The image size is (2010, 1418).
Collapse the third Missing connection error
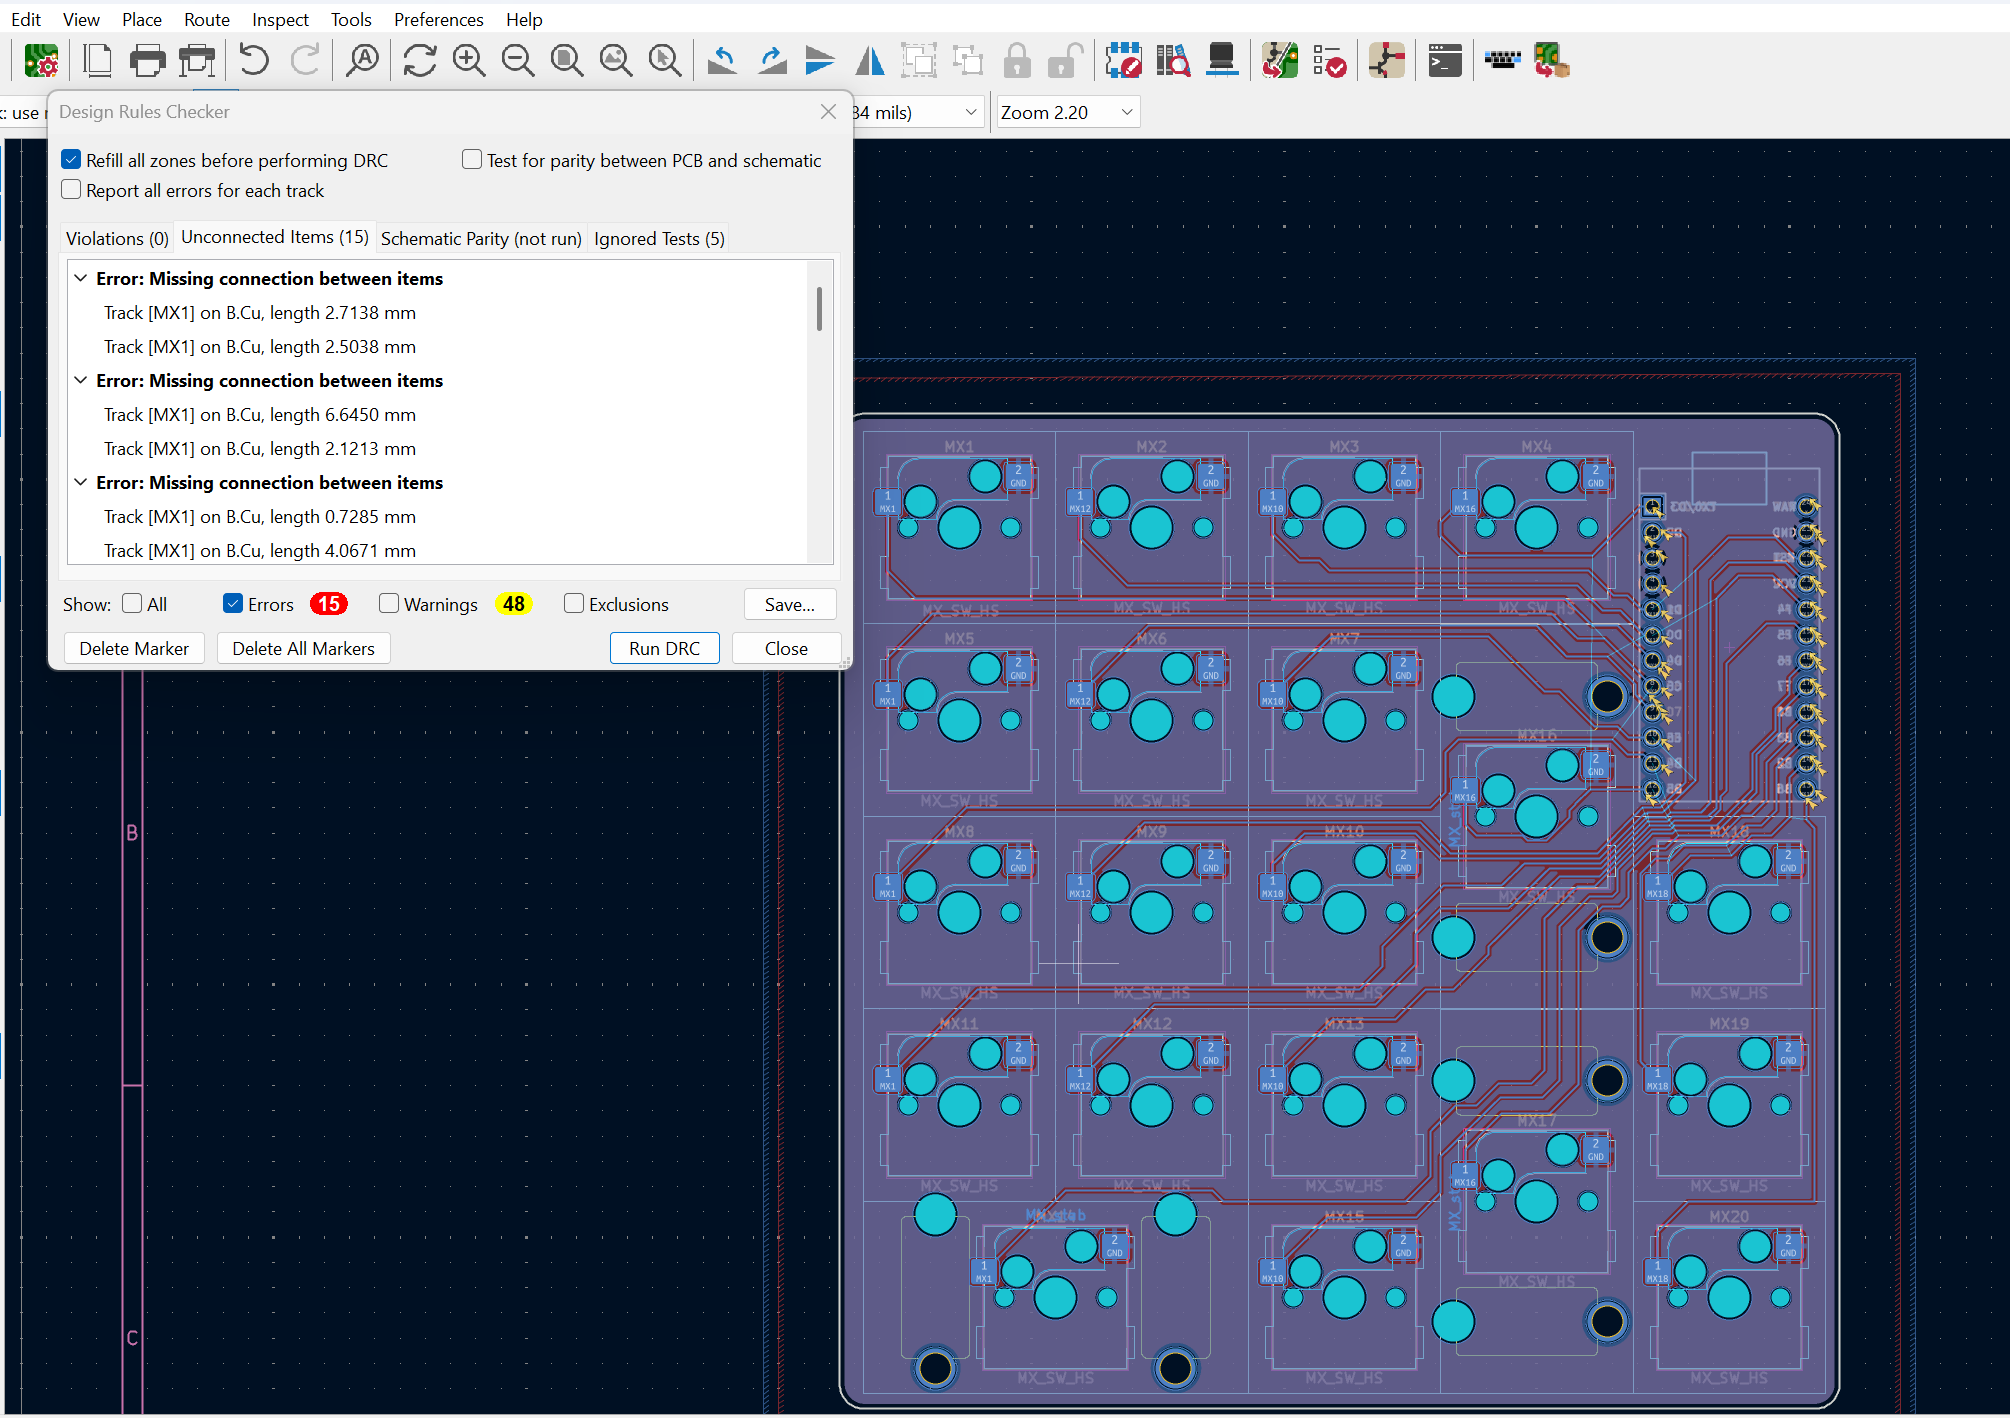tap(81, 483)
